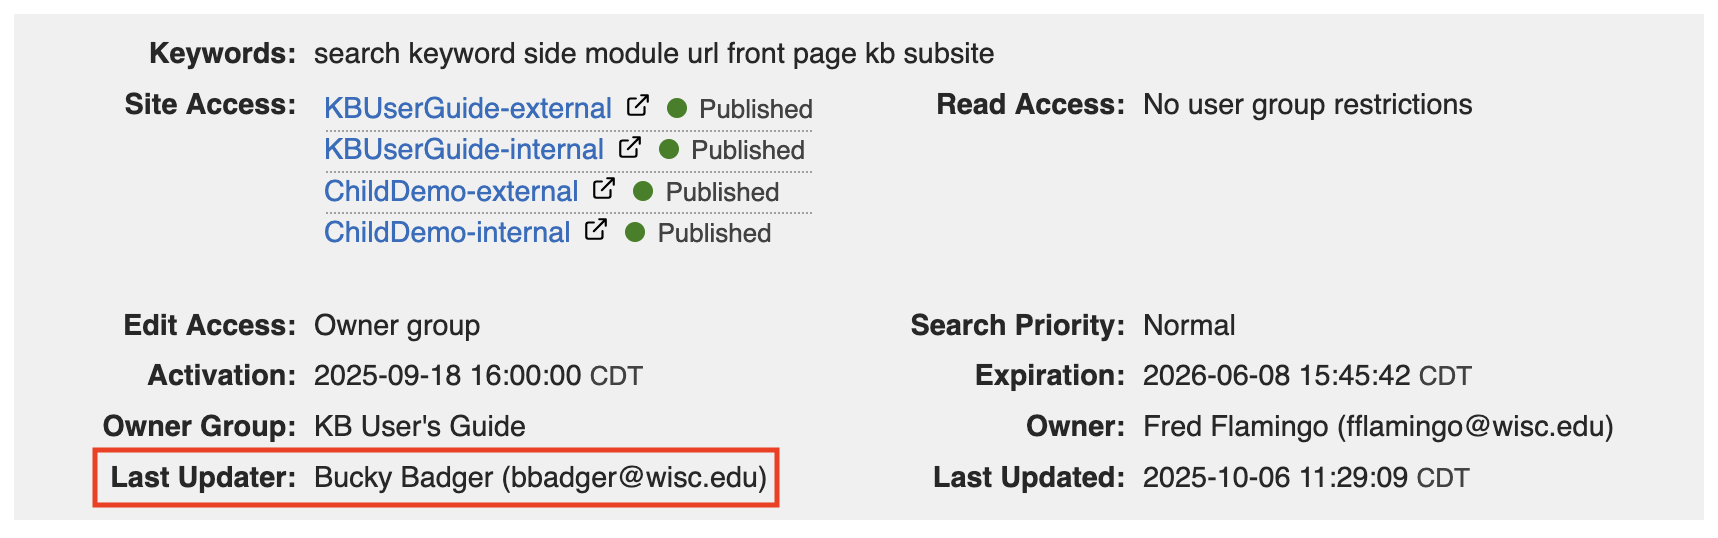The width and height of the screenshot is (1718, 538).
Task: Open the ChildDemo-internal site link
Action: click(x=447, y=233)
